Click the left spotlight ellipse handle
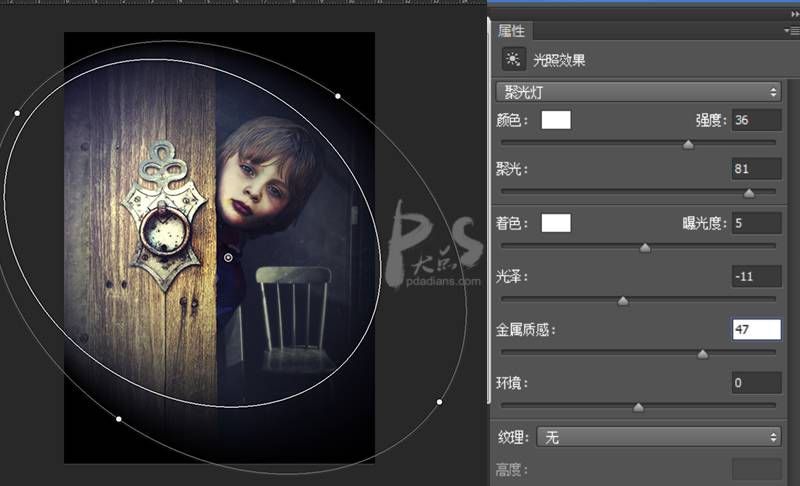The width and height of the screenshot is (800, 486). point(17,113)
